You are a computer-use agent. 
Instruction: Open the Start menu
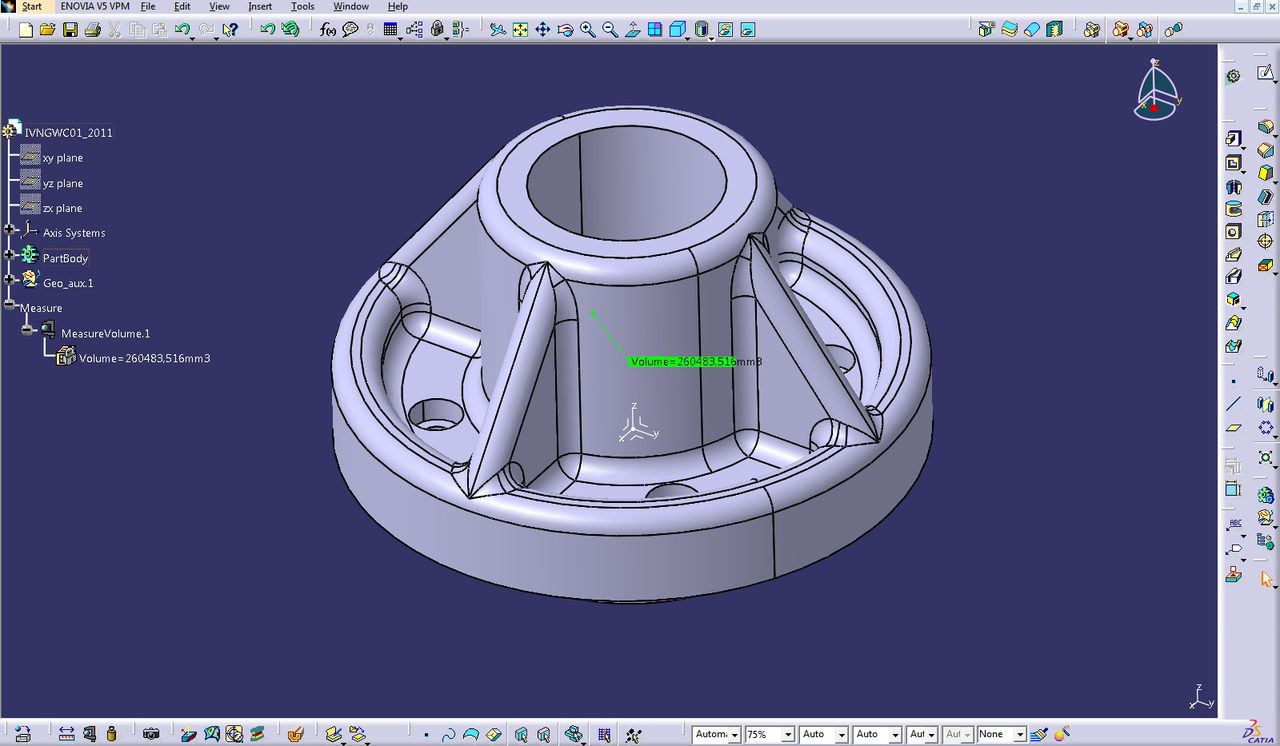click(x=32, y=6)
